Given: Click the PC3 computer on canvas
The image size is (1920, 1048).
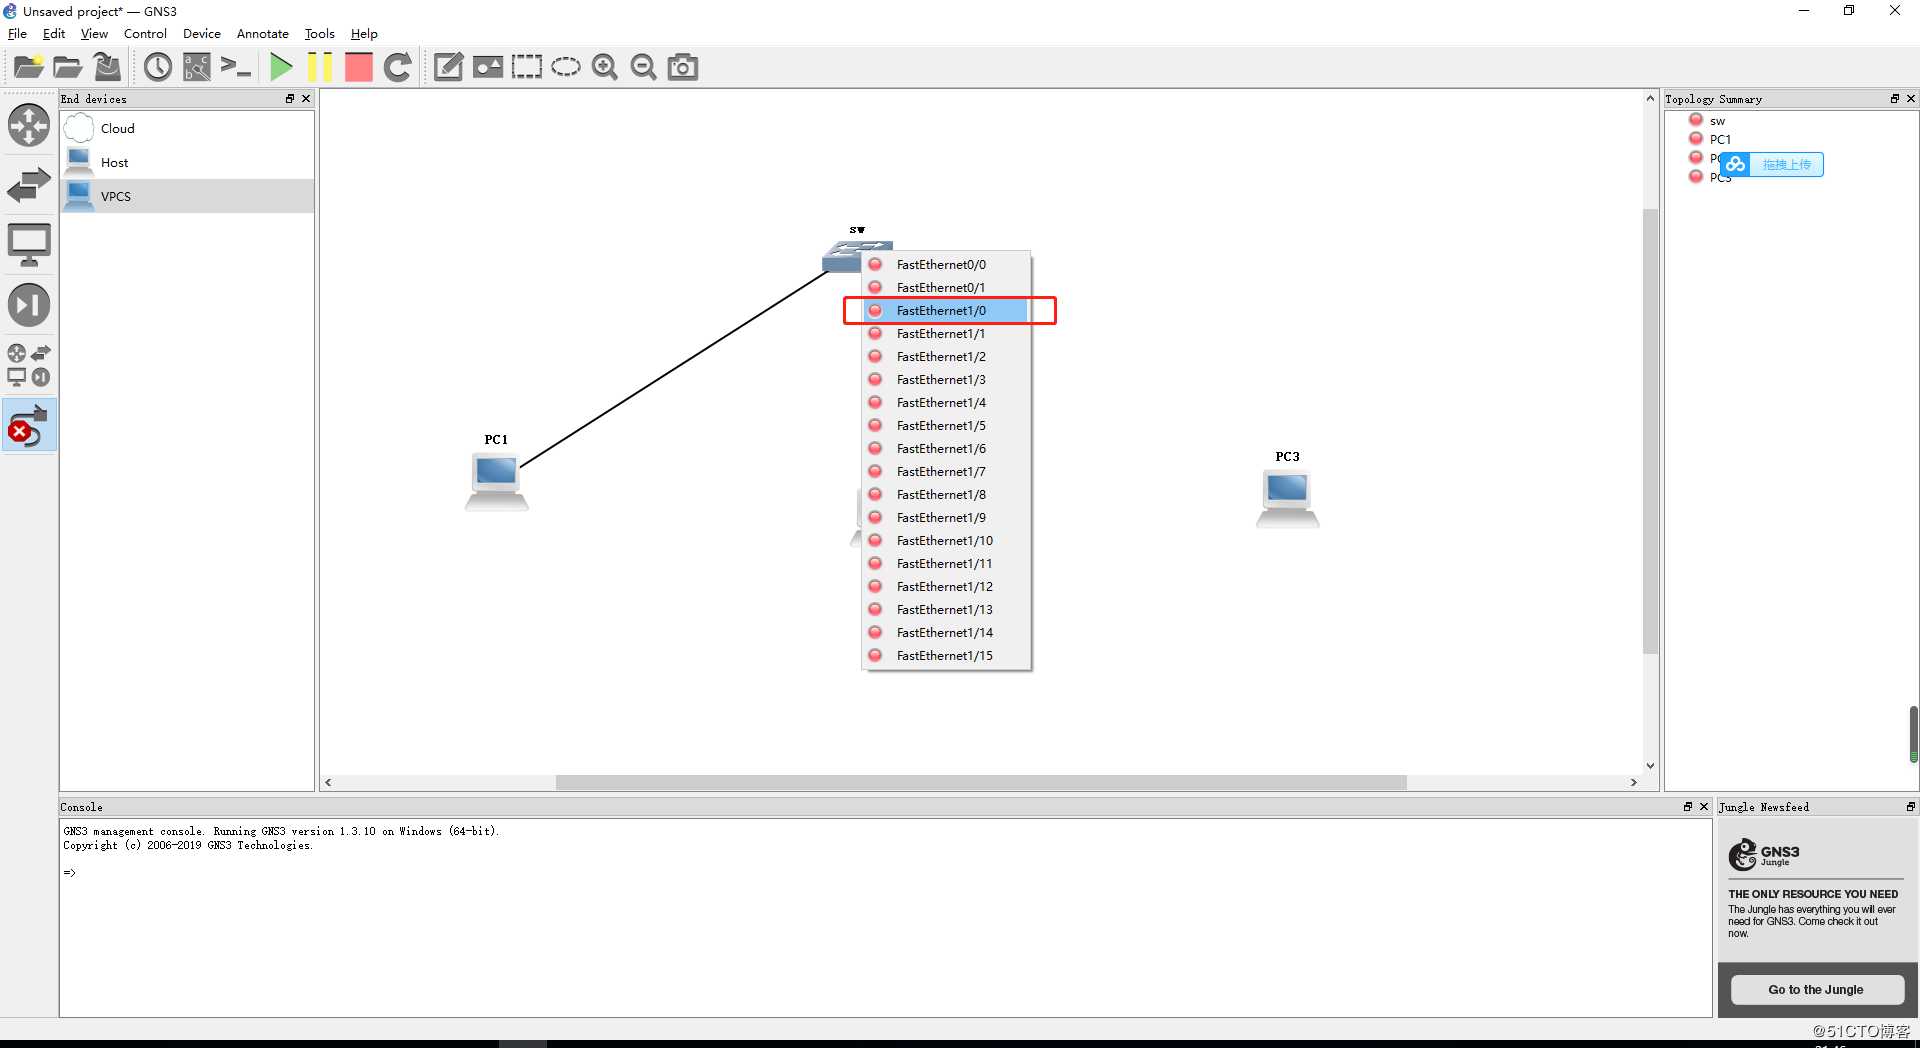Looking at the screenshot, I should [1288, 499].
